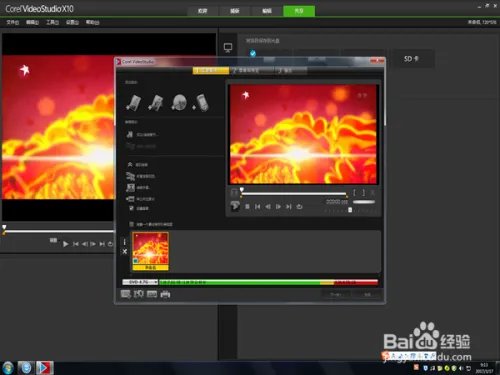Click the fourth bottom-left printer-like icon in dialog

tap(165, 294)
